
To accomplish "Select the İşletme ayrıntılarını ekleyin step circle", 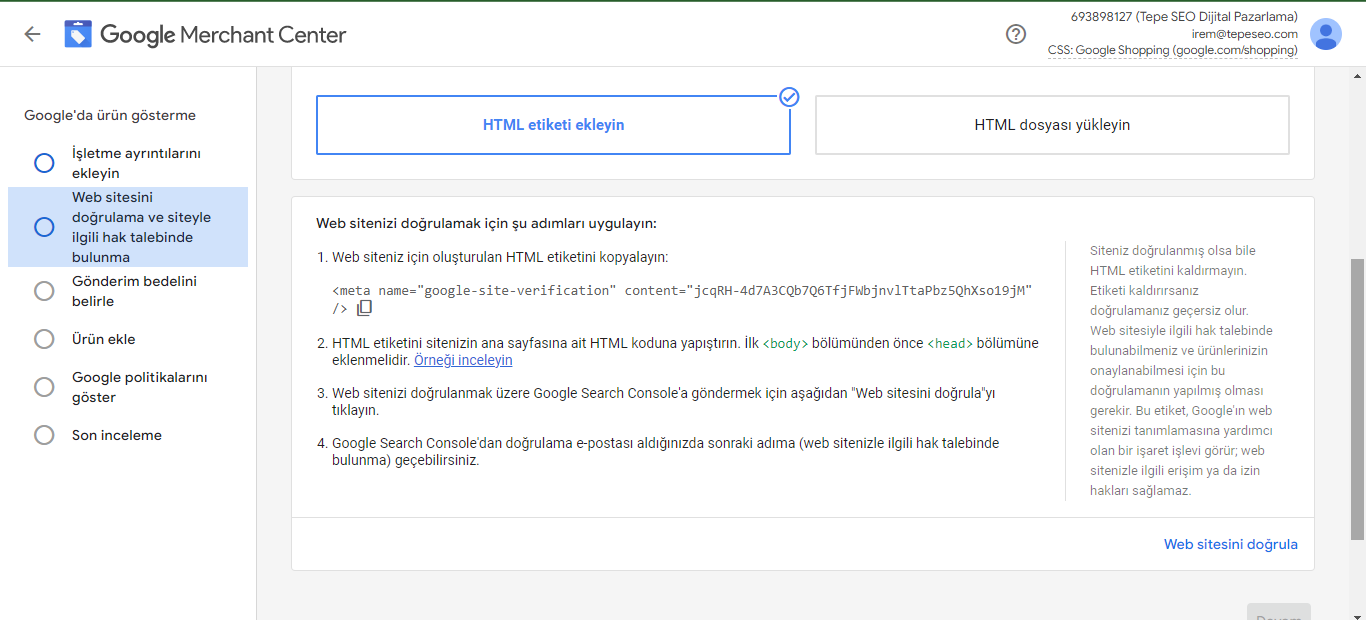I will coord(44,163).
